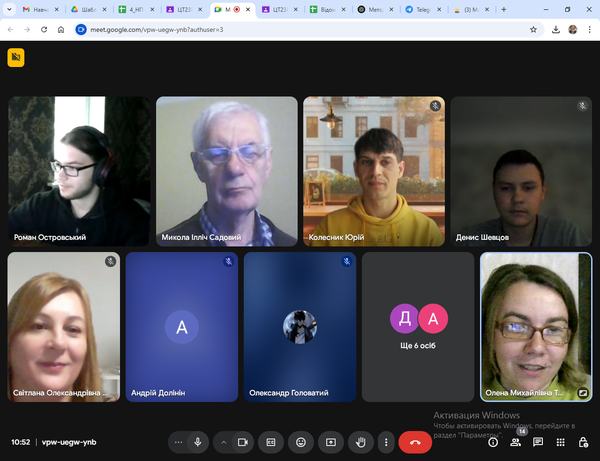This screenshot has width=600, height=461.
Task: Toggle the camera on or off
Action: tap(243, 441)
